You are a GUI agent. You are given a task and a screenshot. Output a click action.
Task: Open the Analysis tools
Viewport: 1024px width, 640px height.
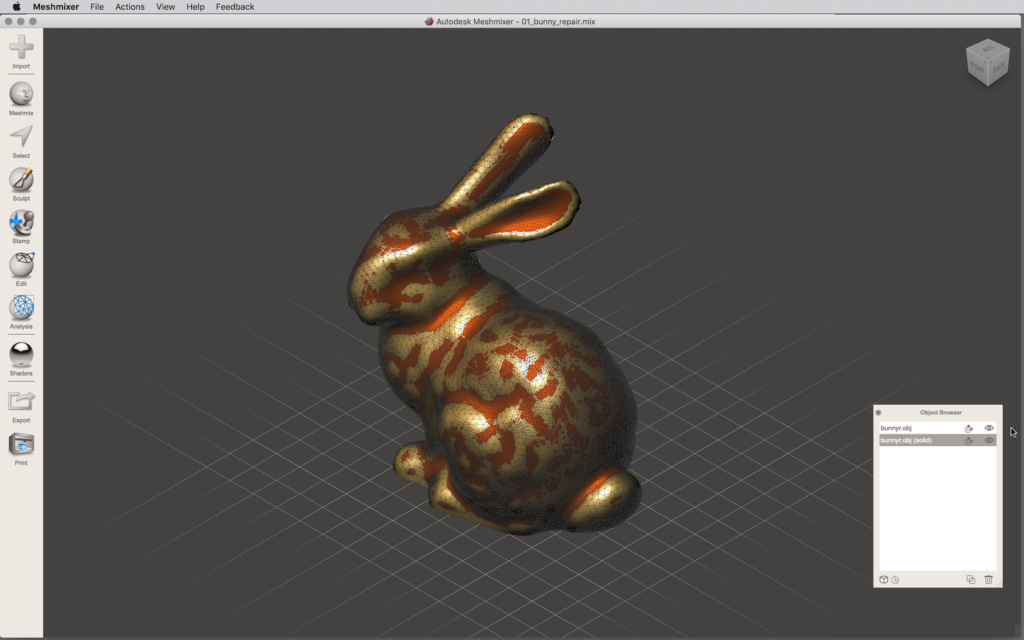click(x=21, y=309)
